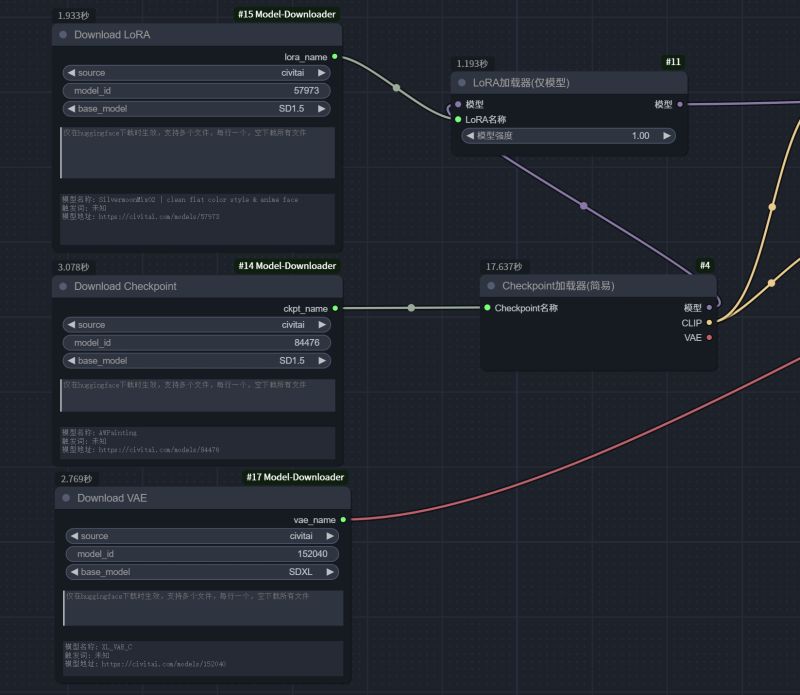Select next source option in Download LoRA
Viewport: 800px width, 695px height.
click(321, 72)
